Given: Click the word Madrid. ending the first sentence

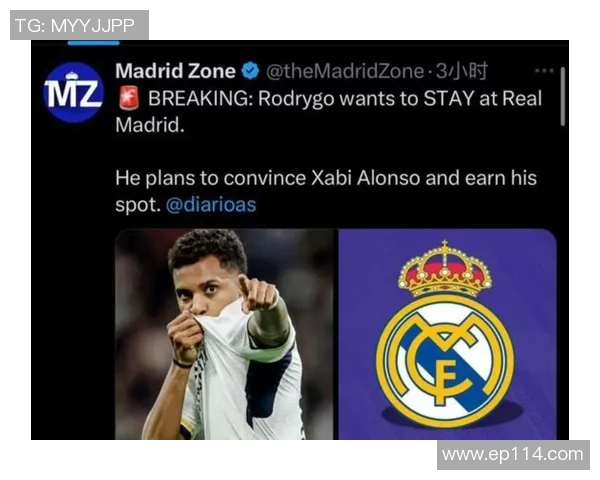Looking at the screenshot, I should 150,125.
